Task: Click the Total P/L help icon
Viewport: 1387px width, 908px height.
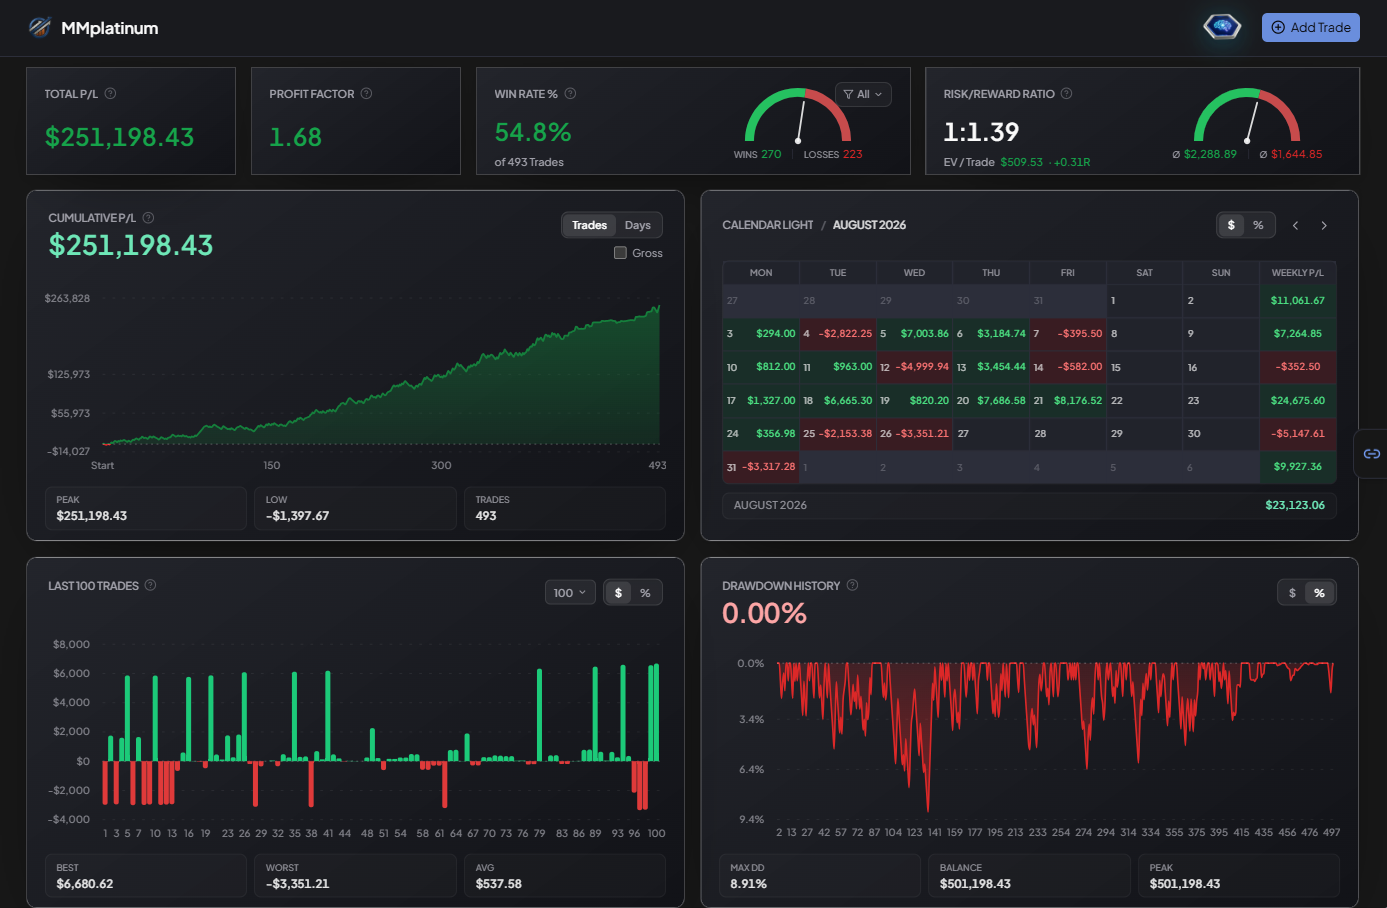Action: click(x=110, y=94)
